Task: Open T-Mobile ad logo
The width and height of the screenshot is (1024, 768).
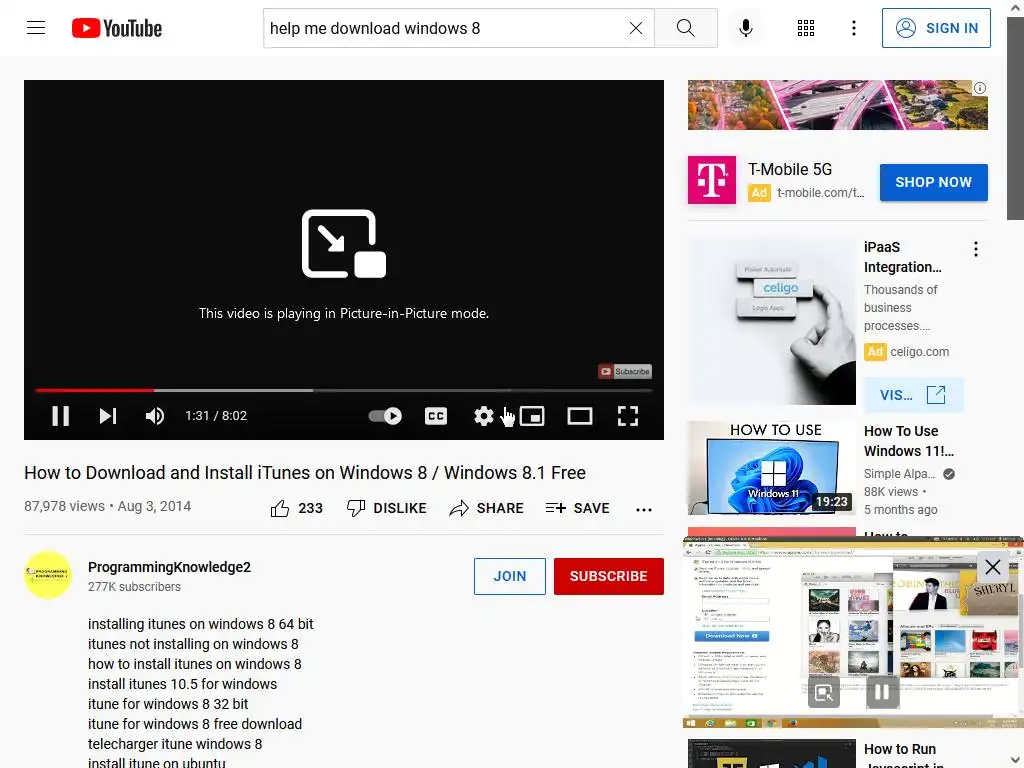Action: click(x=712, y=180)
